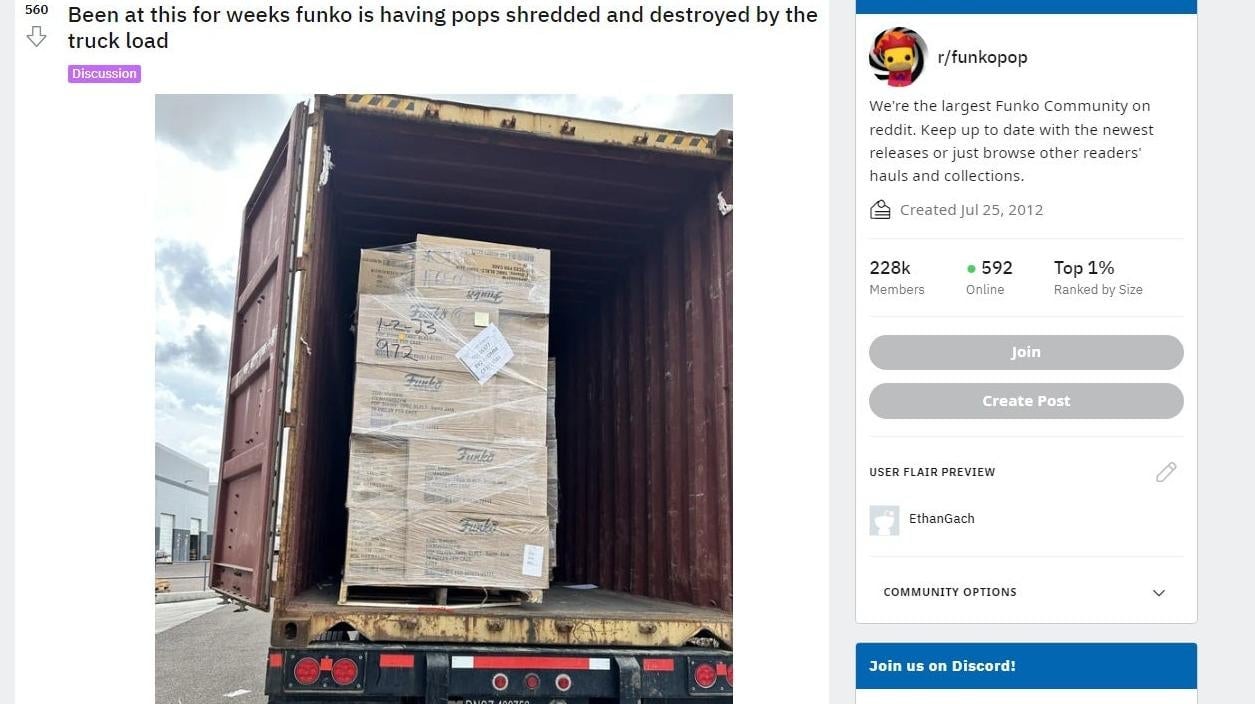
Task: Click the EthanGach username
Action: tap(941, 519)
